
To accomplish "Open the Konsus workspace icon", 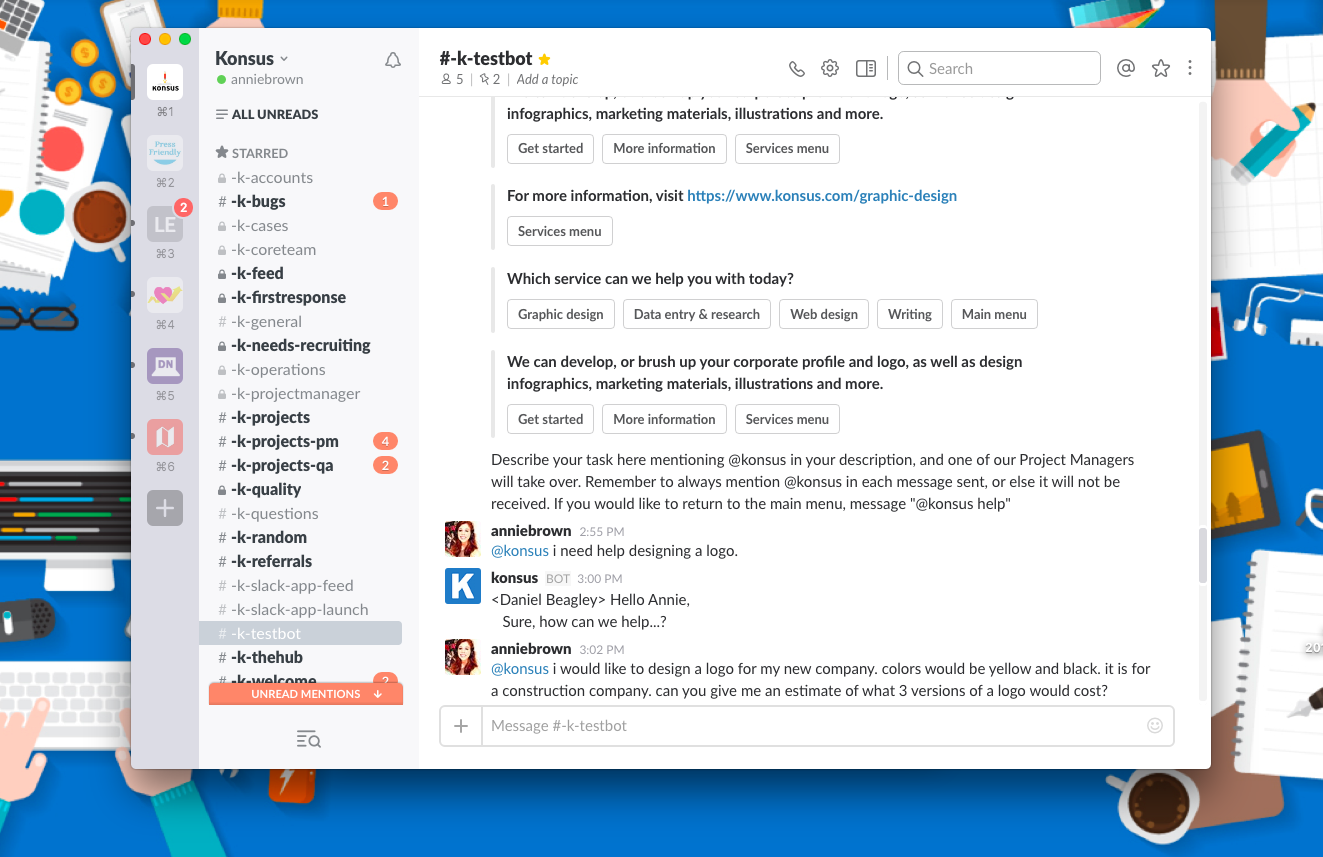I will point(165,82).
